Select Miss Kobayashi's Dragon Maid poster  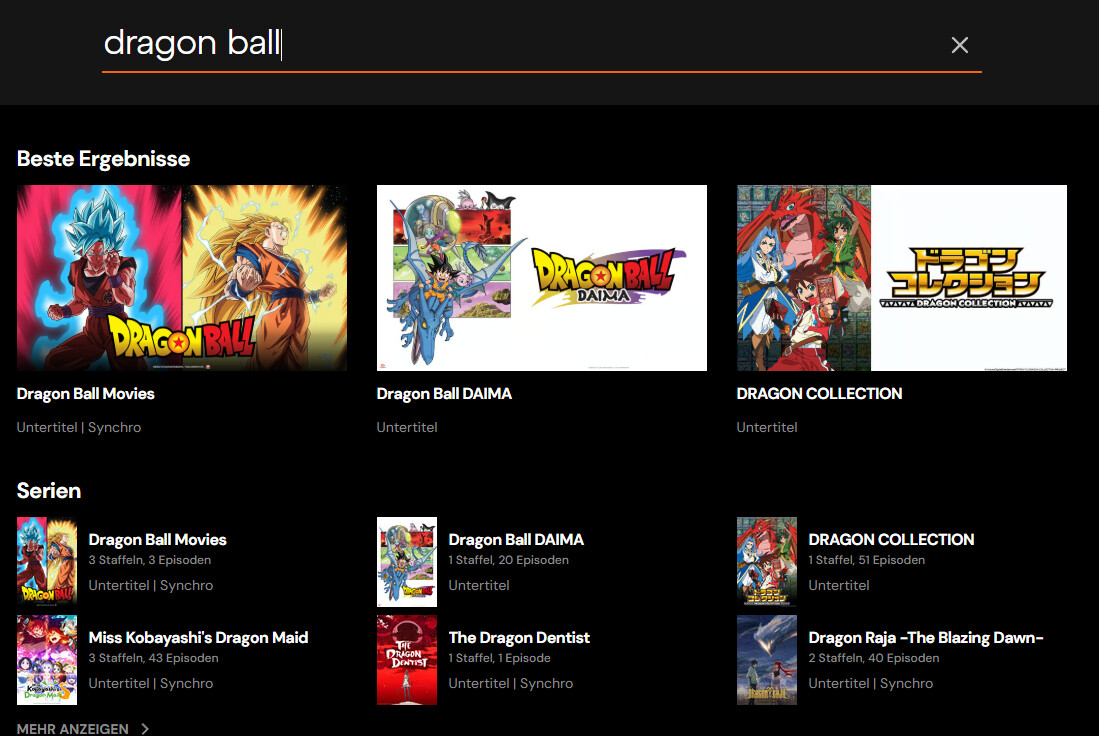point(47,660)
